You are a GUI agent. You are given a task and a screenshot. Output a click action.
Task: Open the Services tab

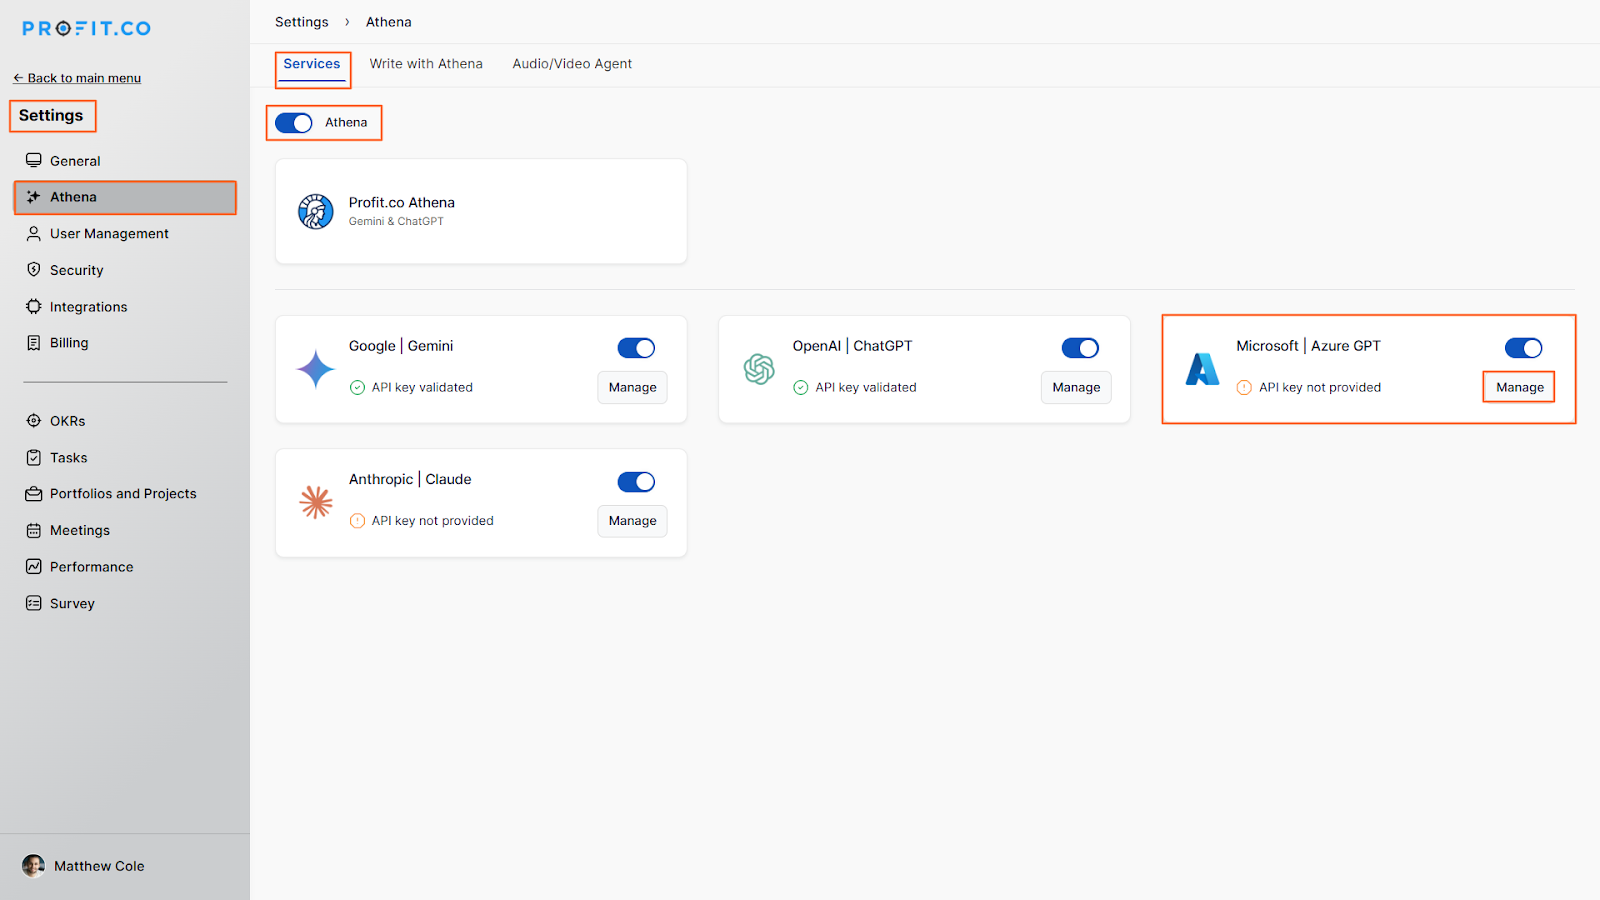[x=312, y=64]
